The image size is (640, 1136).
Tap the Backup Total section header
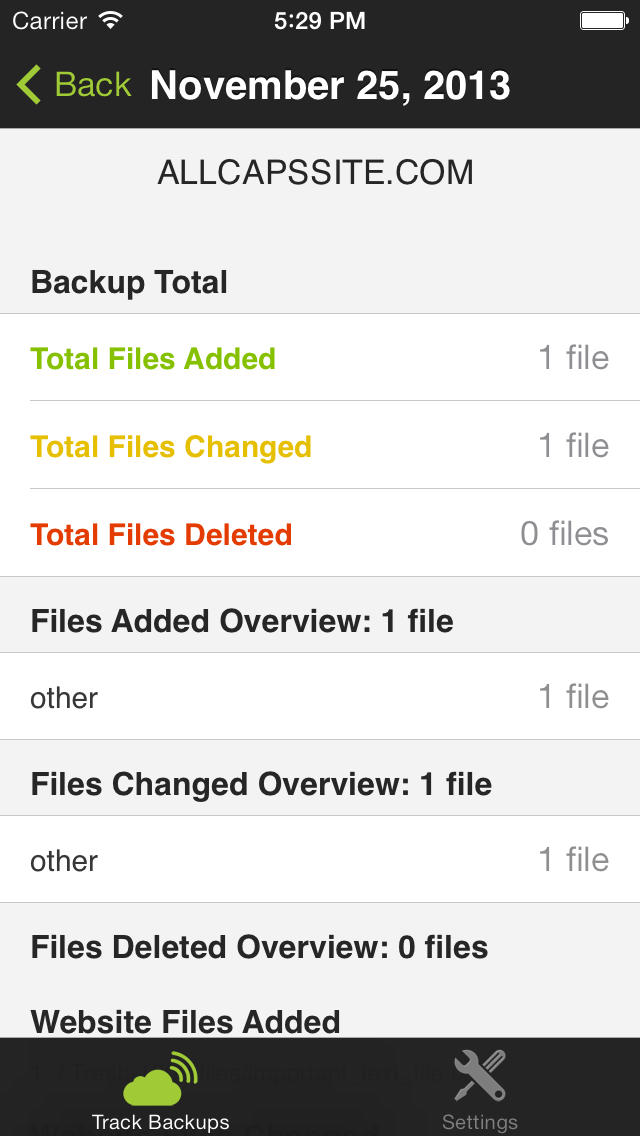[x=129, y=282]
